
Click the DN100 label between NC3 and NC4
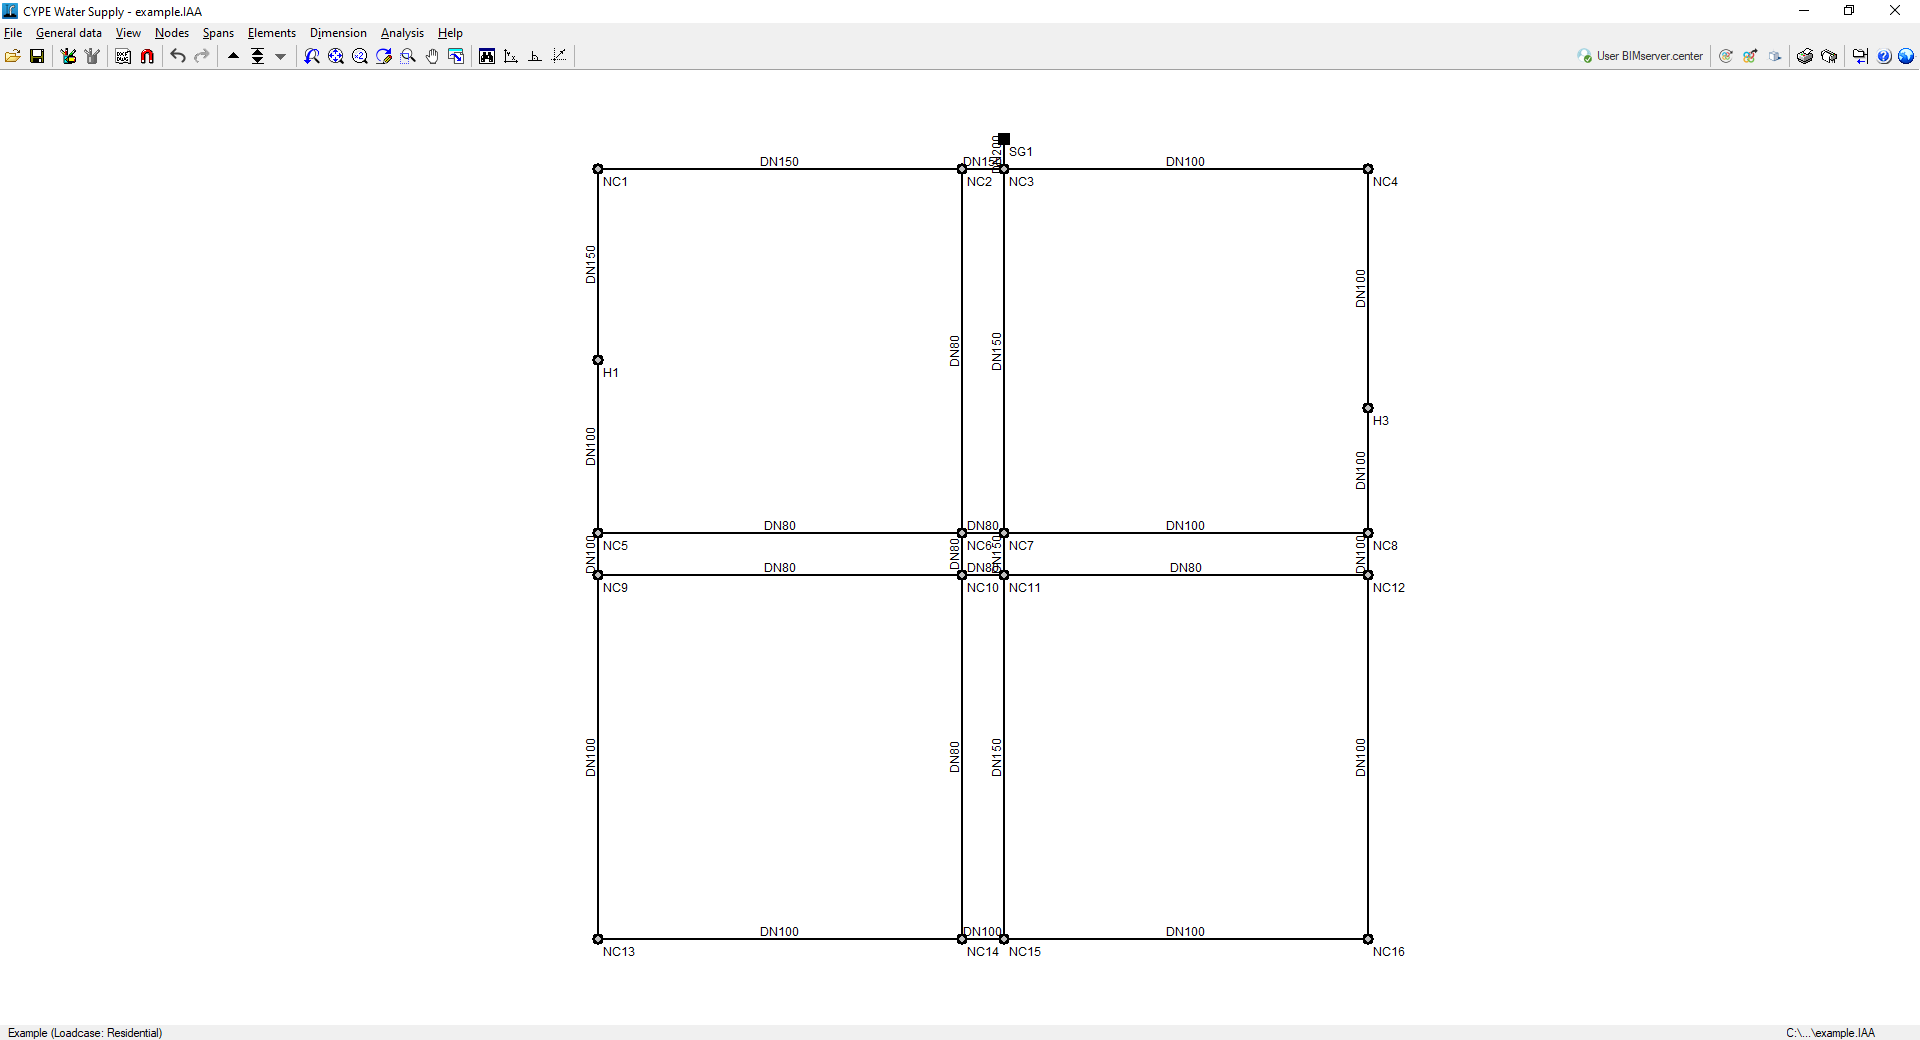pos(1185,161)
